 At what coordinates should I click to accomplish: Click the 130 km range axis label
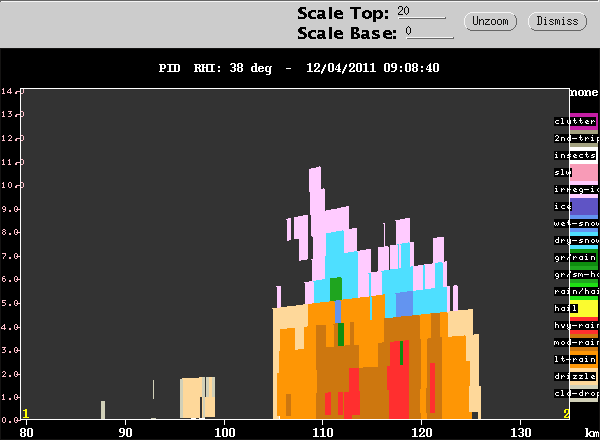click(521, 433)
